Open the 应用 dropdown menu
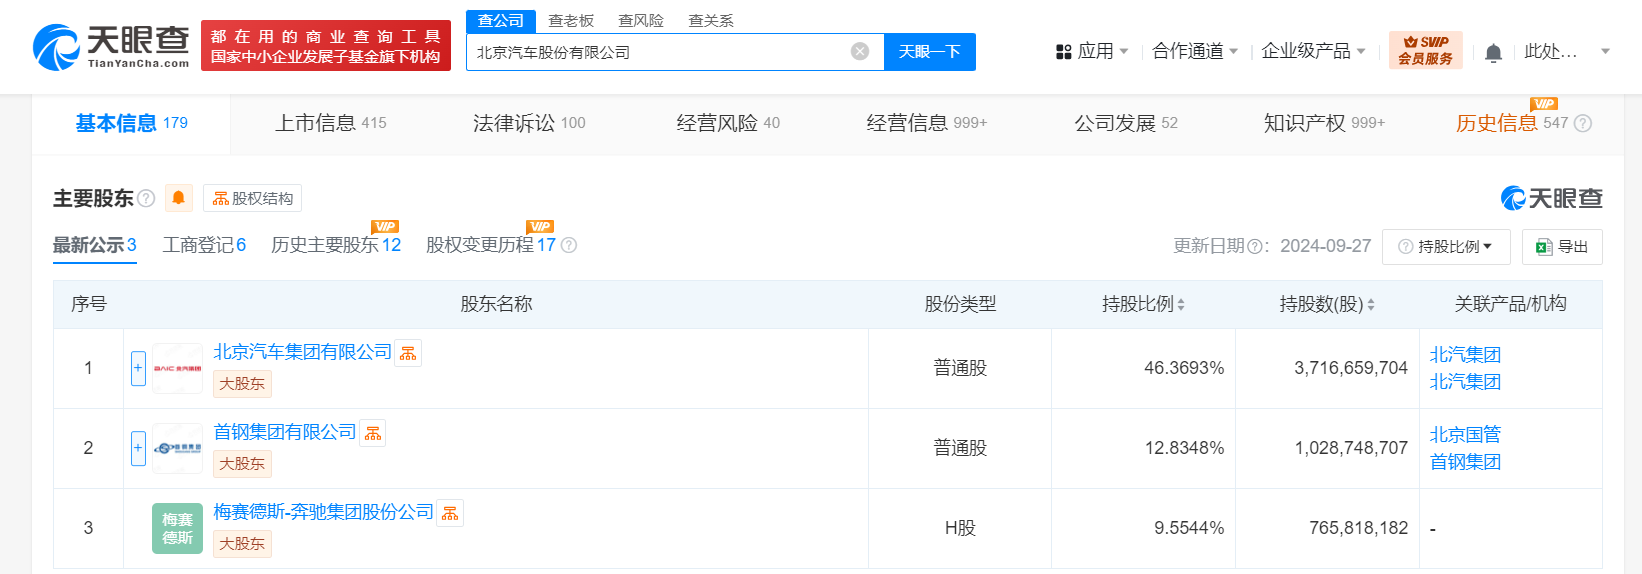Image resolution: width=1642 pixels, height=574 pixels. point(1093,51)
